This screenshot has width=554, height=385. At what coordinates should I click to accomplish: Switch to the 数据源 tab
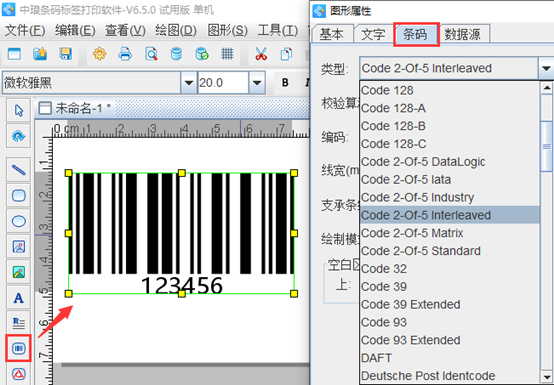click(462, 34)
